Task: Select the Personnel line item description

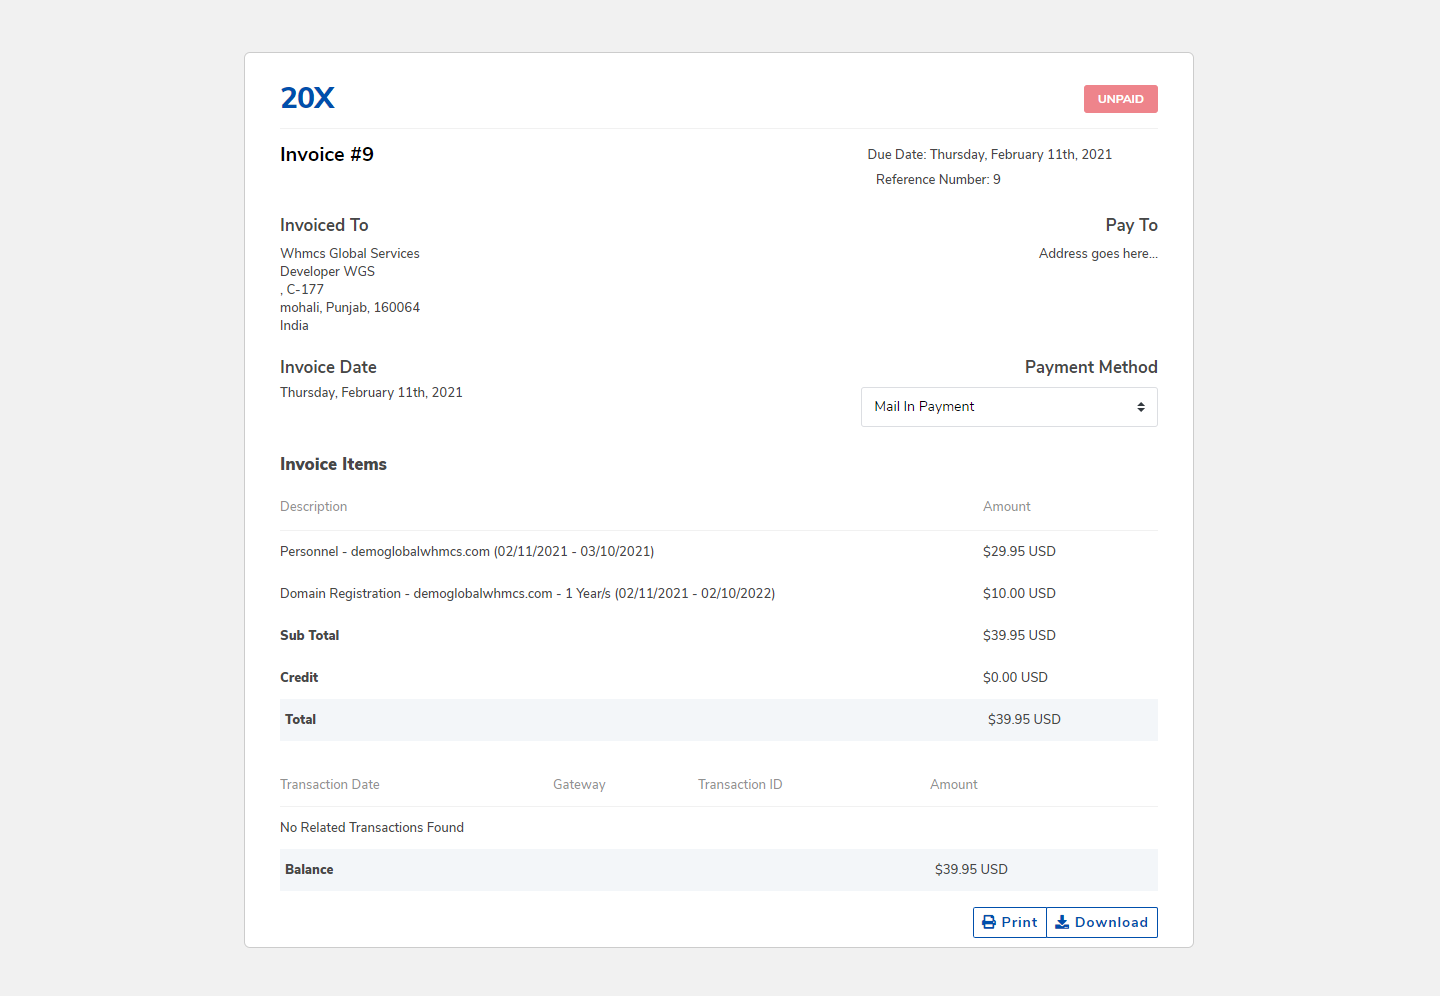Action: pyautogui.click(x=467, y=552)
